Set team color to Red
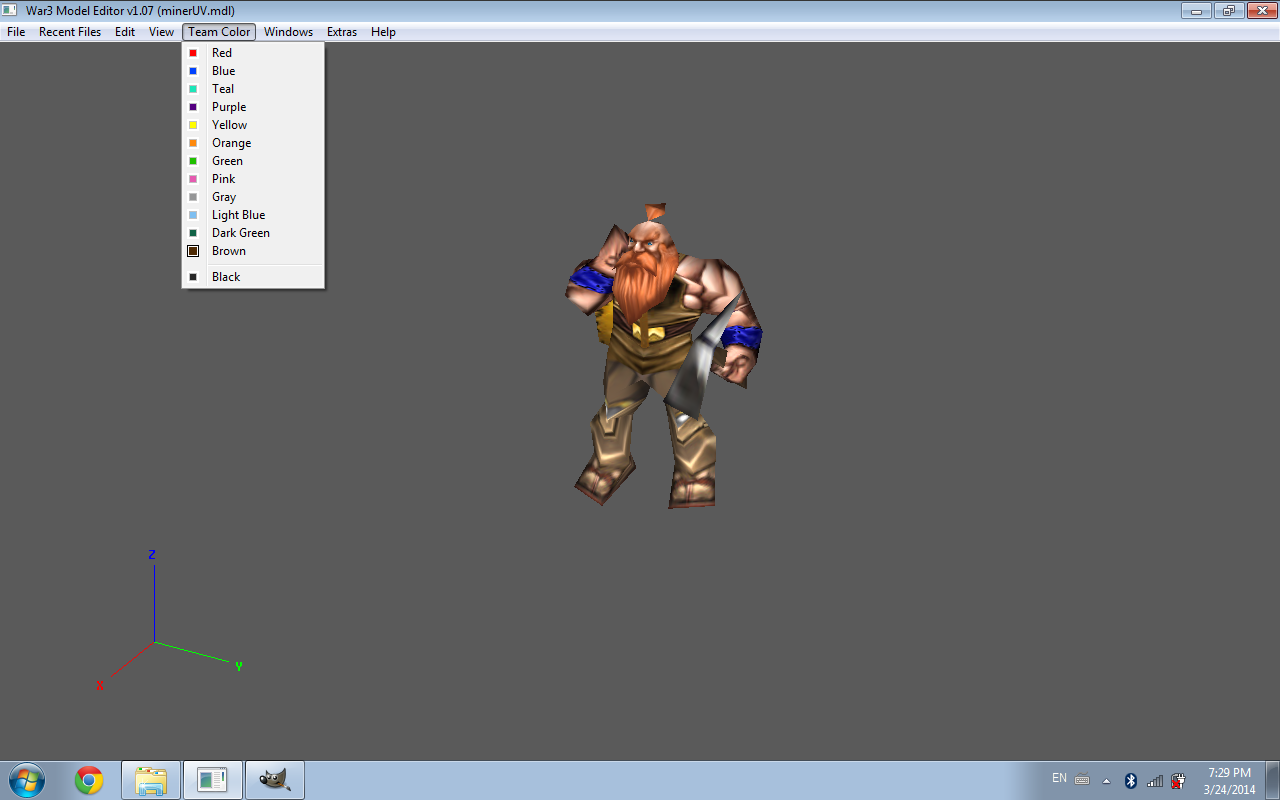 [x=253, y=53]
